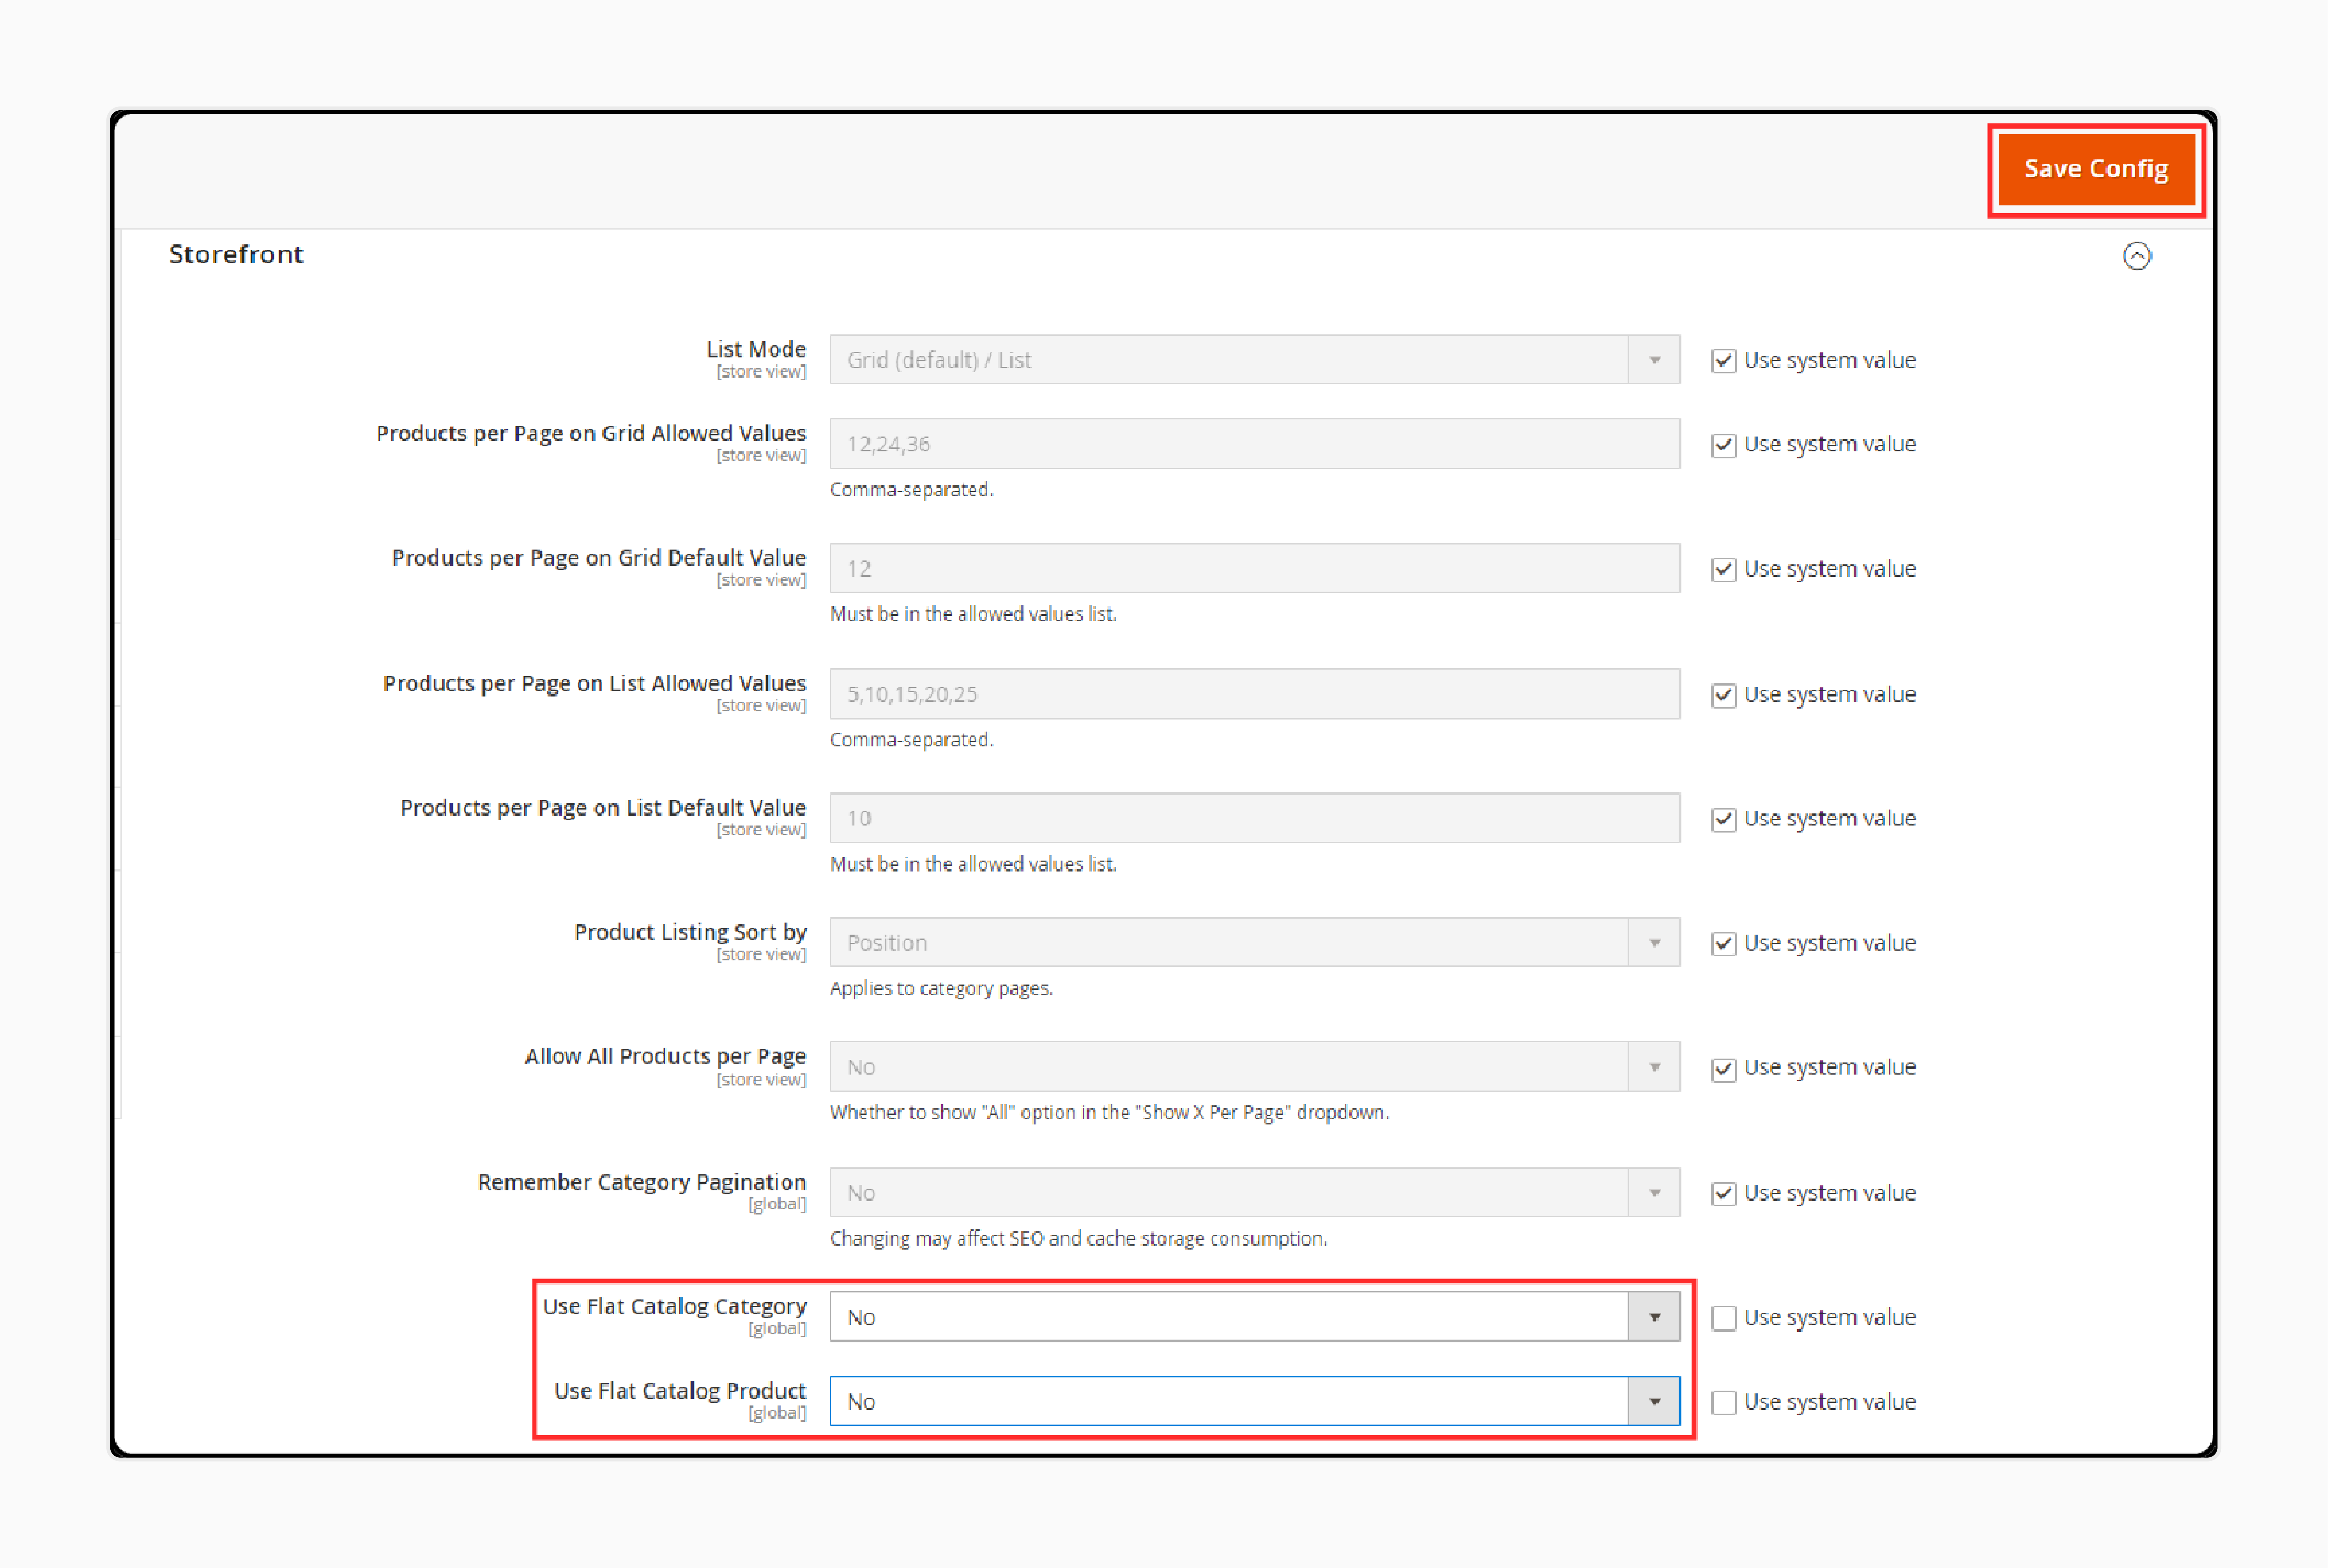This screenshot has height=1568, width=2328.
Task: Click the Save Config button
Action: pos(2096,169)
